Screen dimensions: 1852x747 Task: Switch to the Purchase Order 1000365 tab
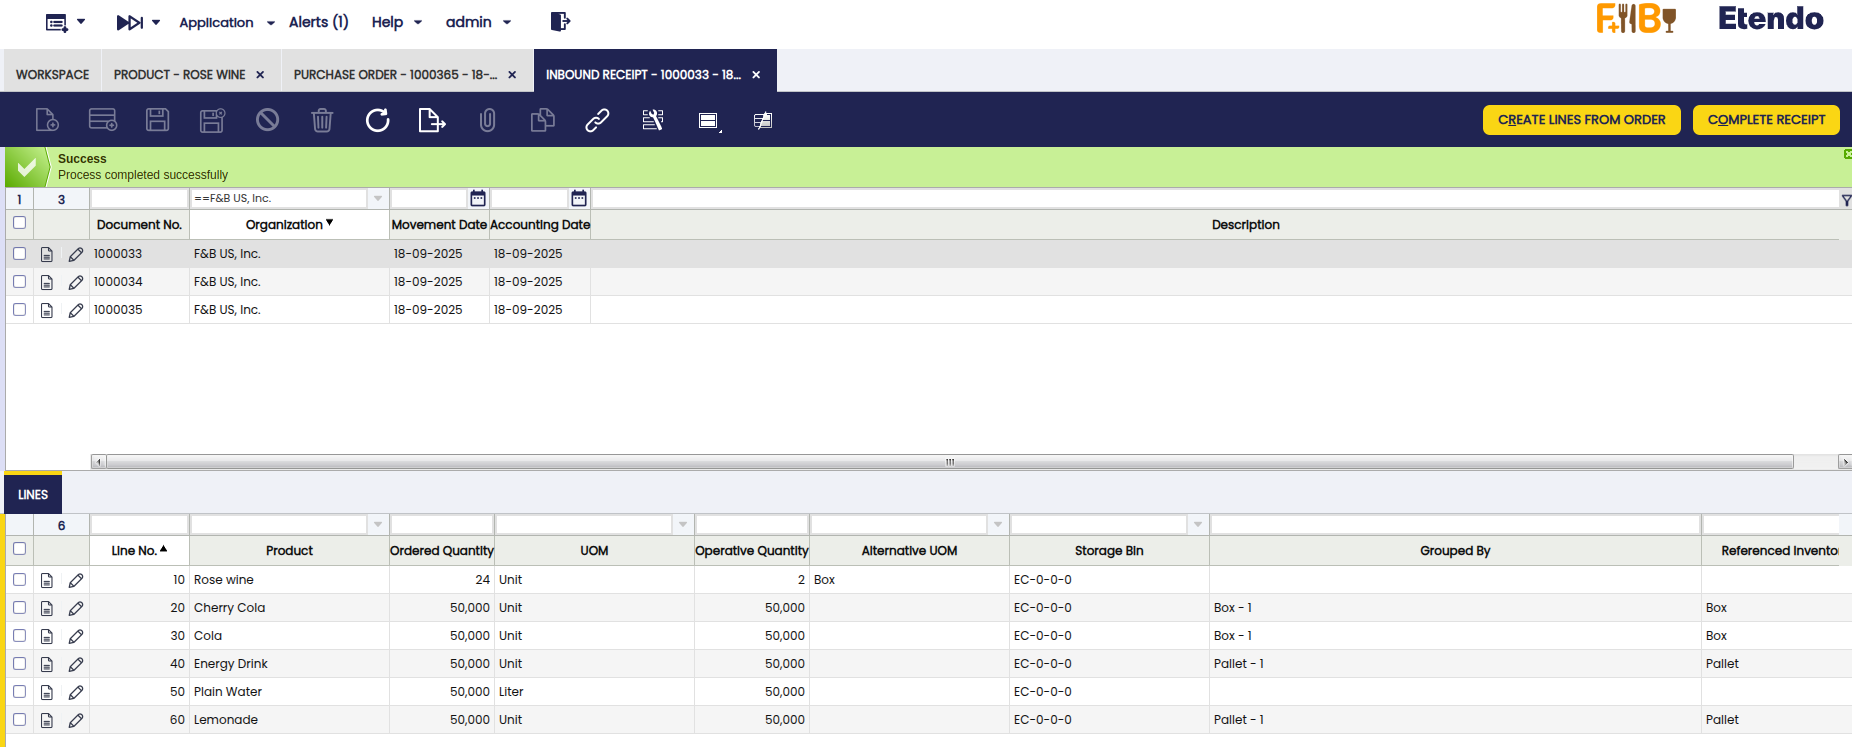coord(395,75)
